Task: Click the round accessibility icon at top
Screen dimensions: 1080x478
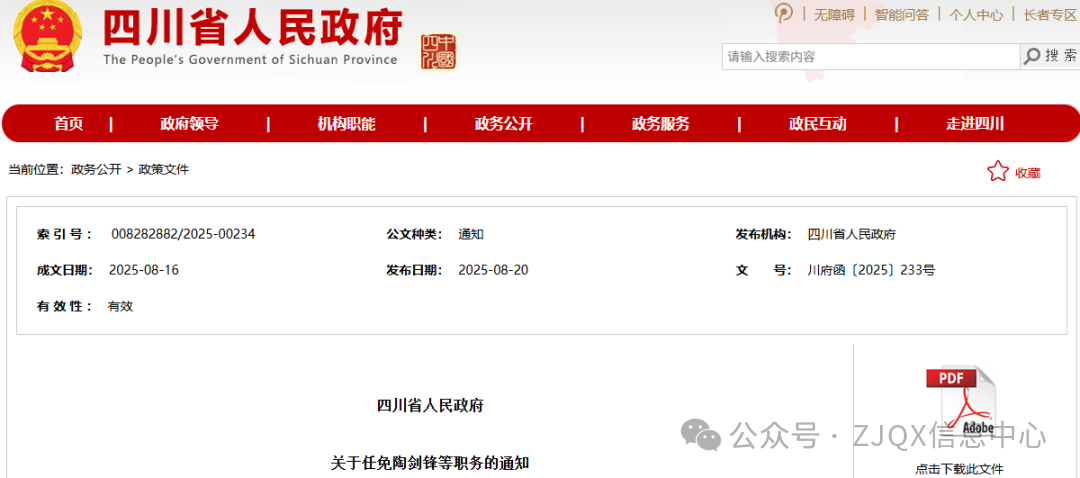Action: coord(784,14)
